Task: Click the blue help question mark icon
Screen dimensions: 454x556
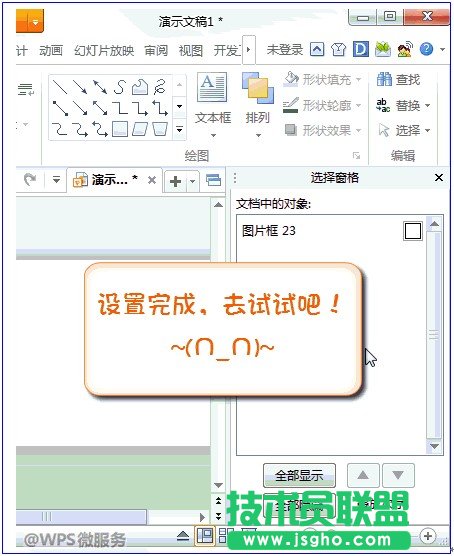Action: point(427,49)
